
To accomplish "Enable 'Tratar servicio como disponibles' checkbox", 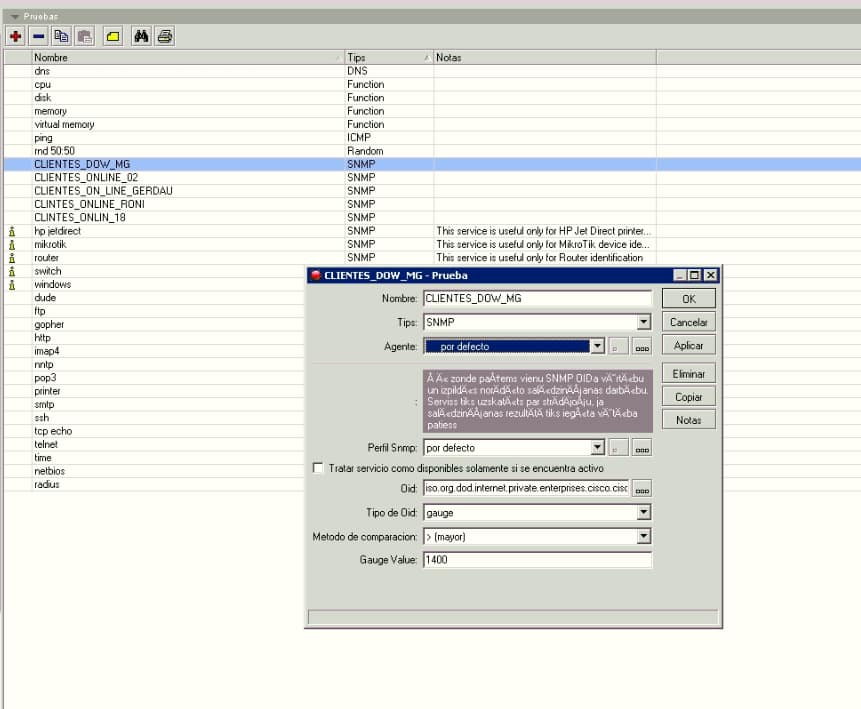I will coord(318,468).
